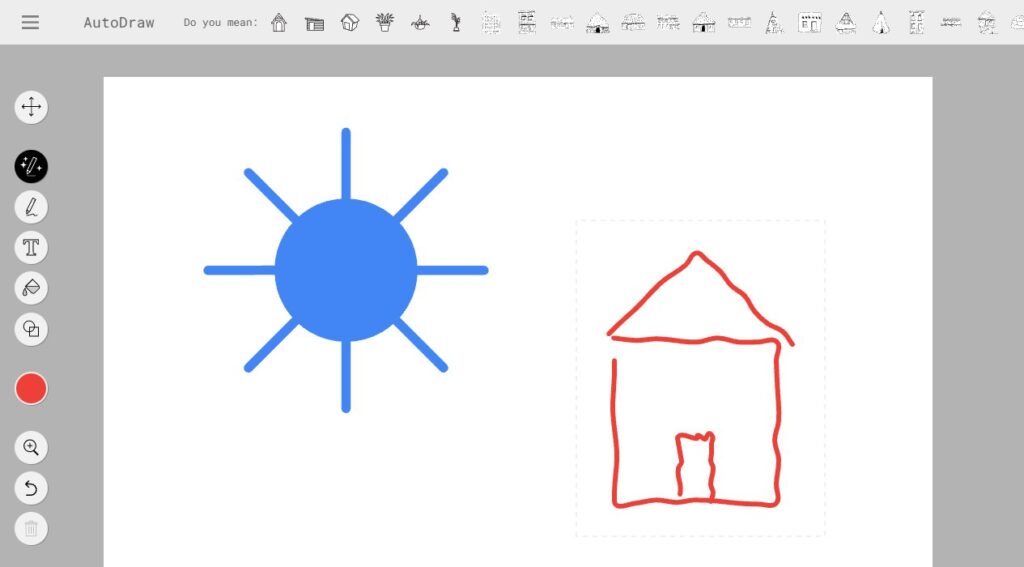Click the Delete trash can button
1024x567 pixels.
coord(31,528)
